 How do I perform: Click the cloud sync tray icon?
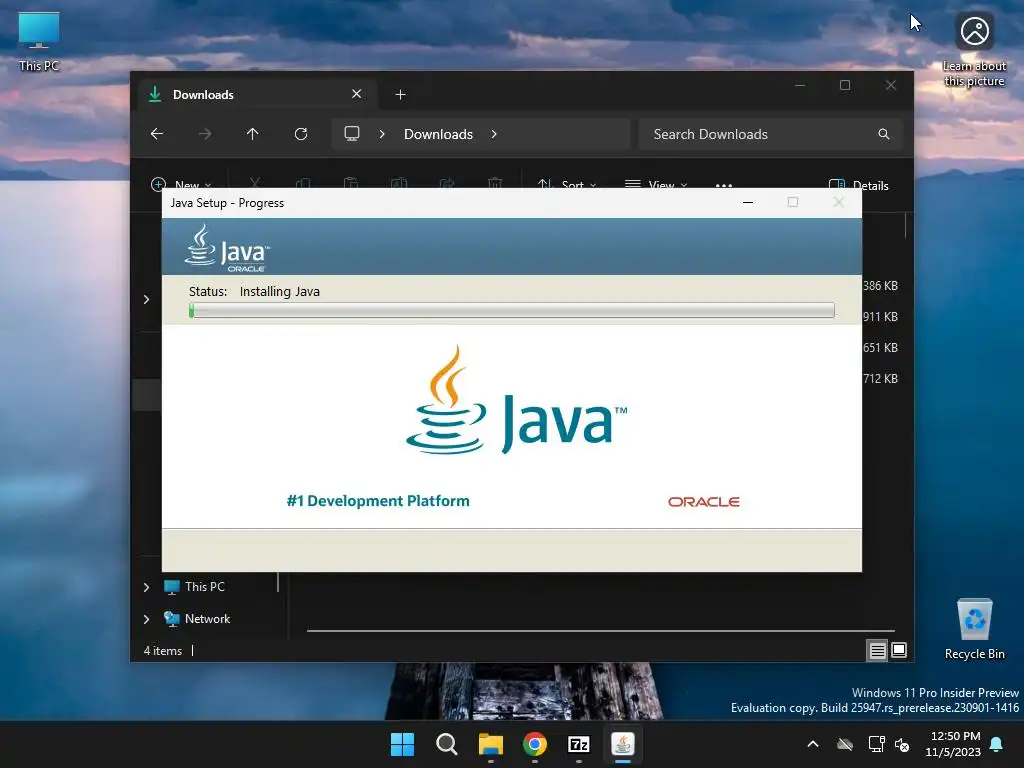coord(845,744)
